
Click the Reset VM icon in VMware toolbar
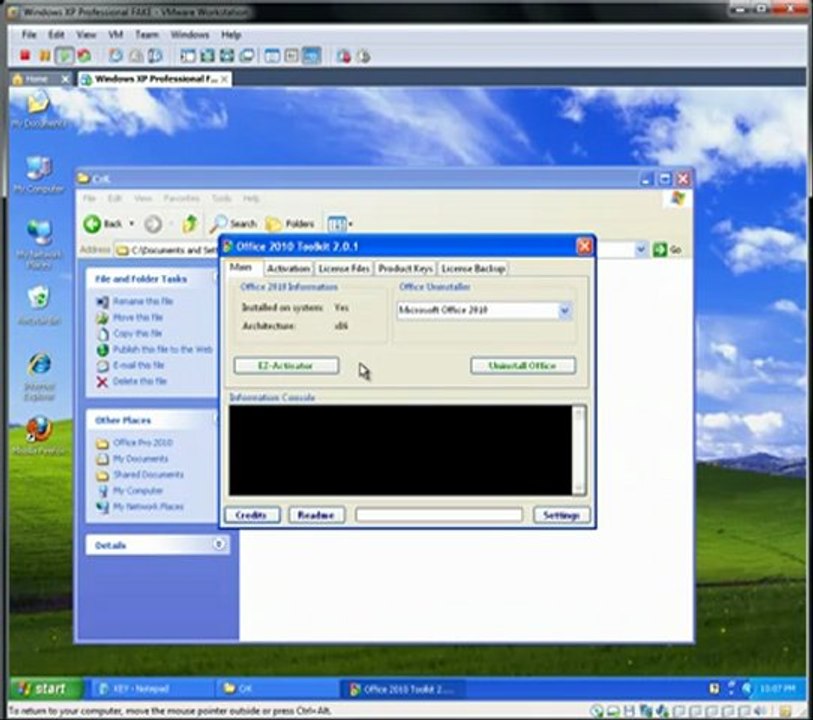[84, 55]
